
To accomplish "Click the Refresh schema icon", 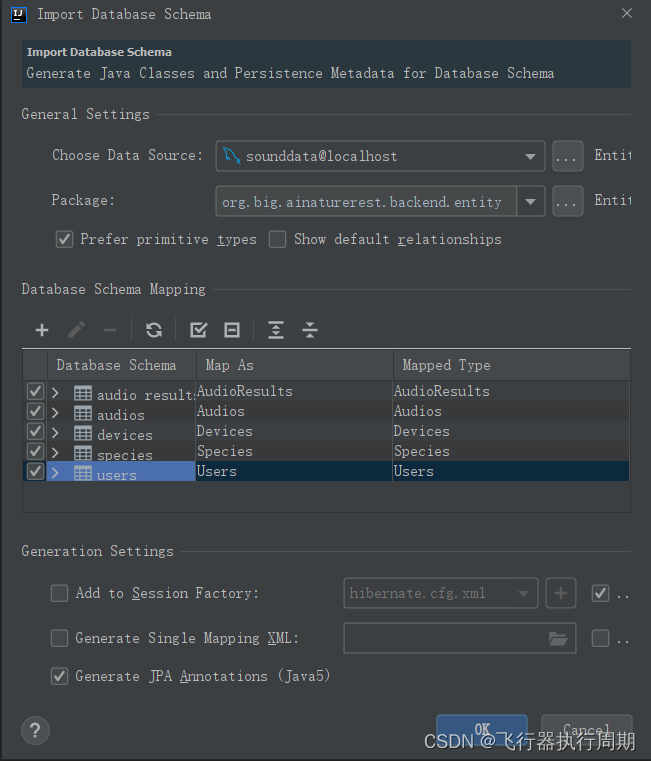I will click(x=154, y=330).
